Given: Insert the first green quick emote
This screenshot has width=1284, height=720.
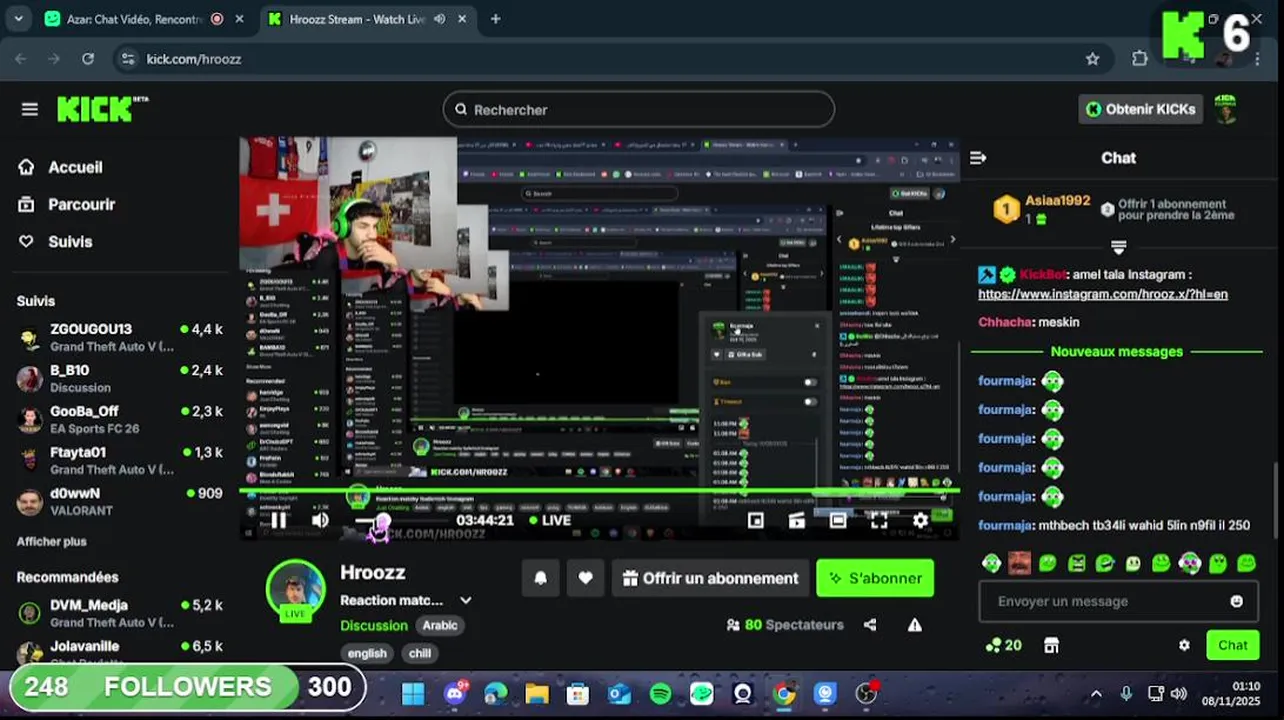Looking at the screenshot, I should click(991, 563).
